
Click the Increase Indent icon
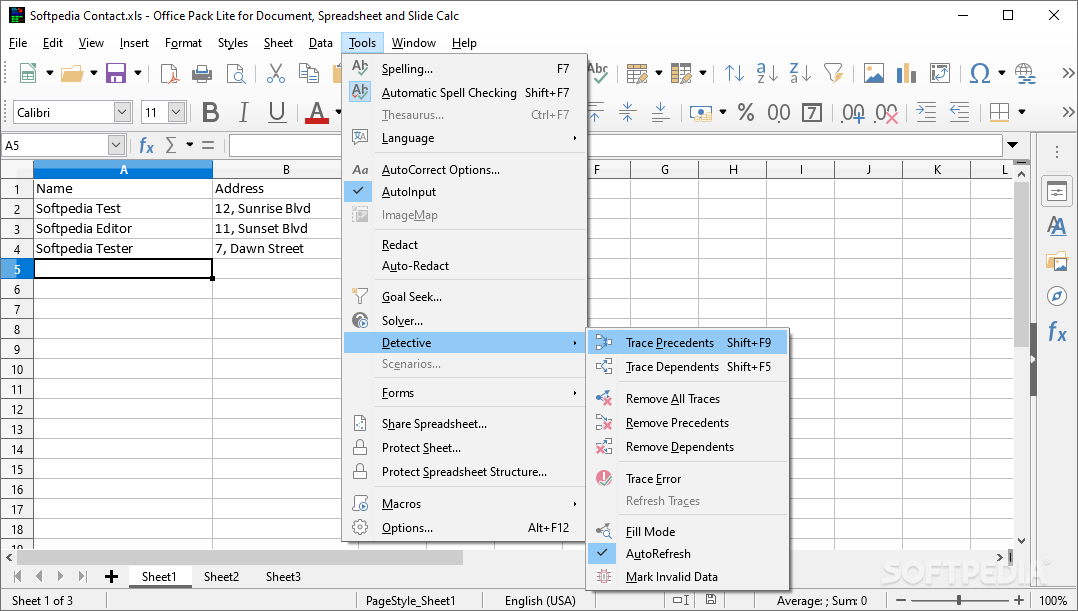coord(926,112)
